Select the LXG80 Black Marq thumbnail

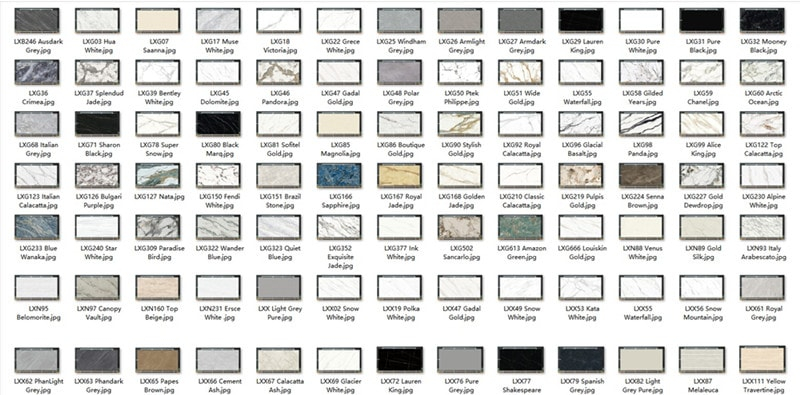point(218,124)
